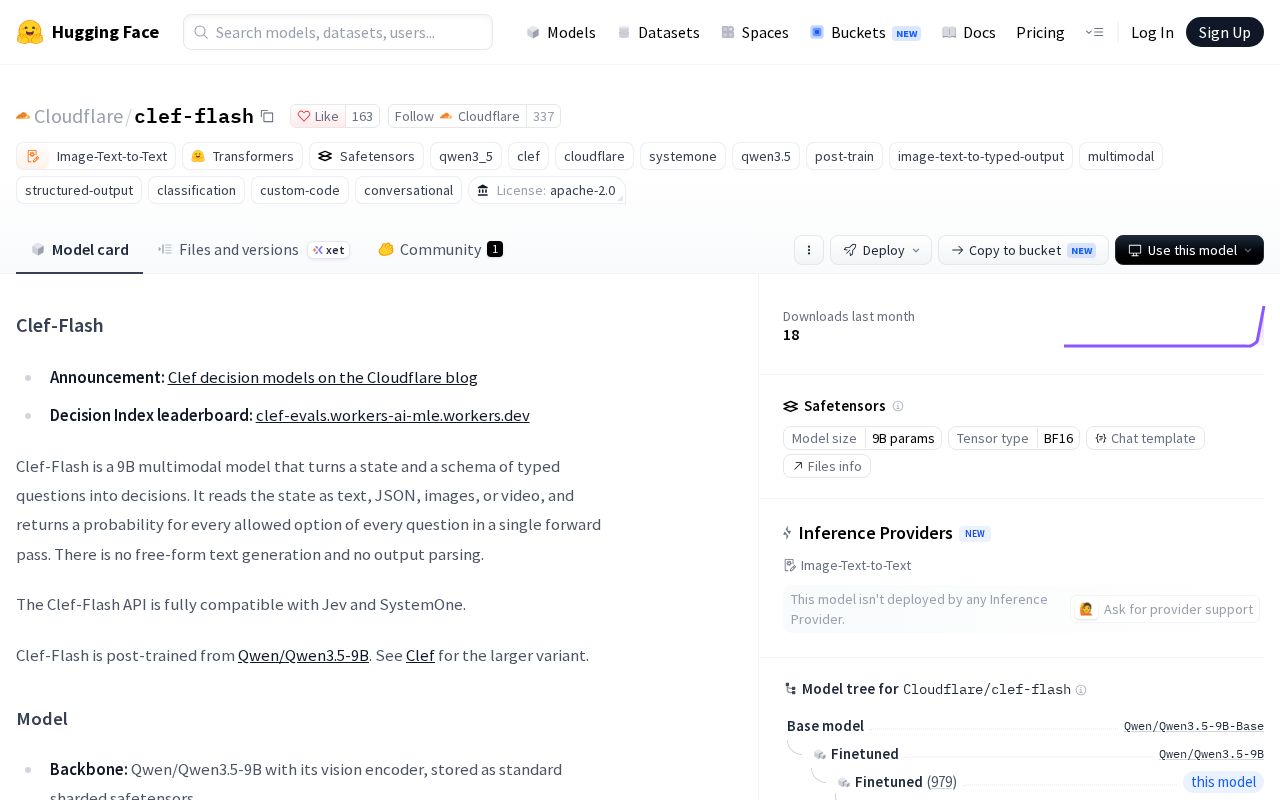Screen dimensions: 1280x800
Task: Expand the Use this model dropdown
Action: tap(1189, 250)
